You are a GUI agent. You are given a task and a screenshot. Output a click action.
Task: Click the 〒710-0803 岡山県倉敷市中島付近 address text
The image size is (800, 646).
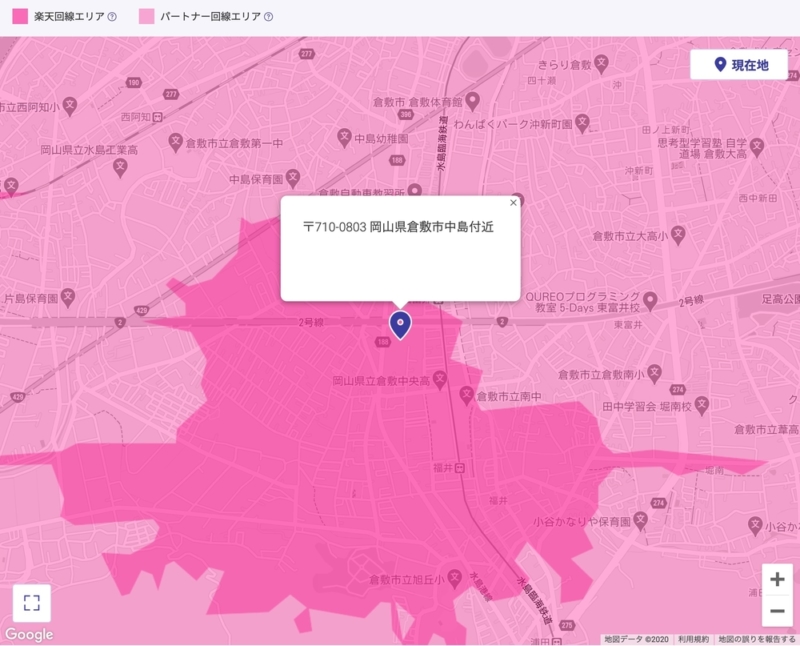[398, 227]
